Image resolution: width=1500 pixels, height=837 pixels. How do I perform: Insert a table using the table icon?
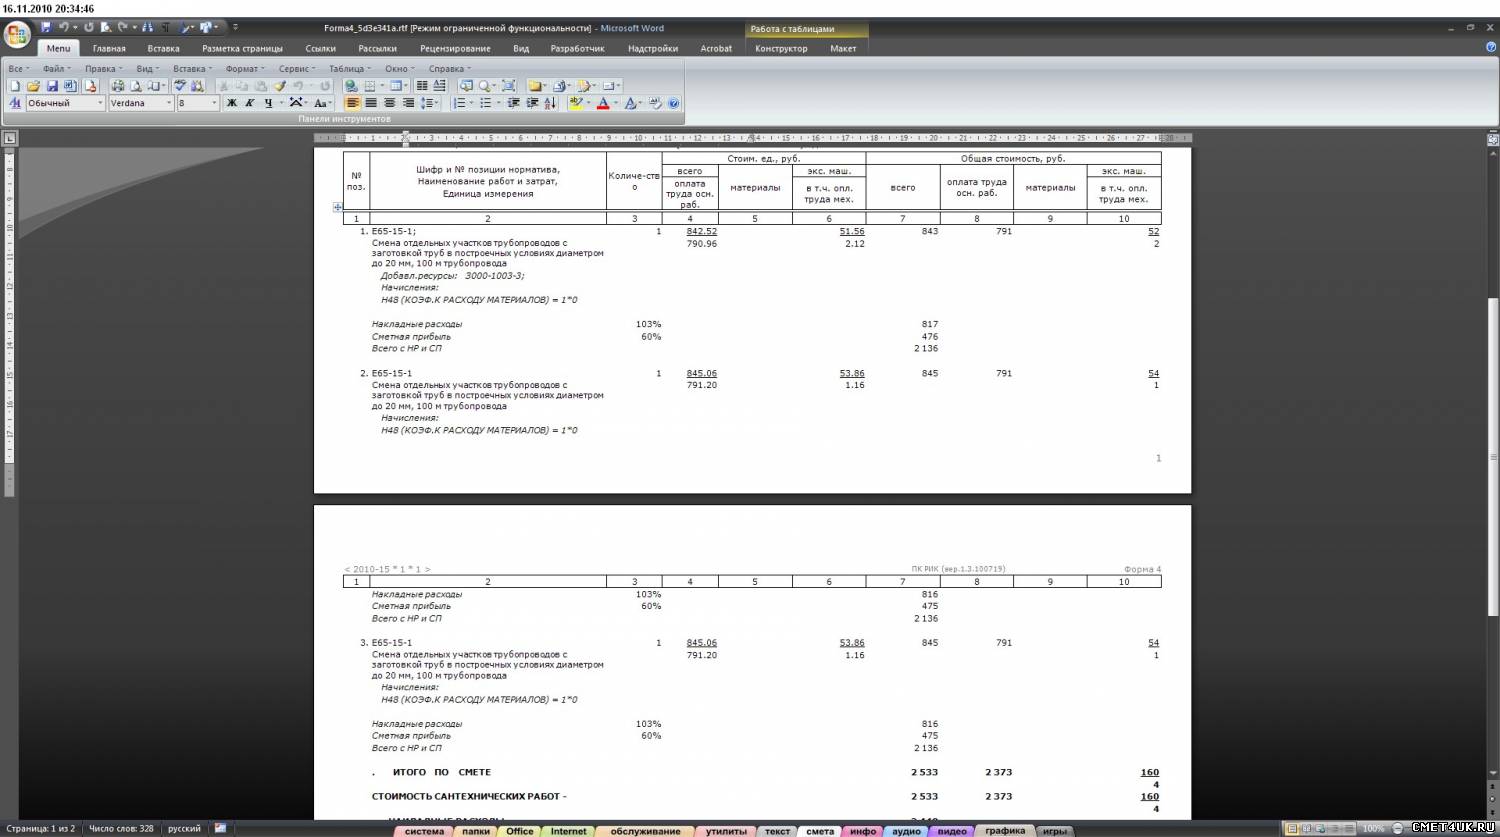tap(397, 86)
